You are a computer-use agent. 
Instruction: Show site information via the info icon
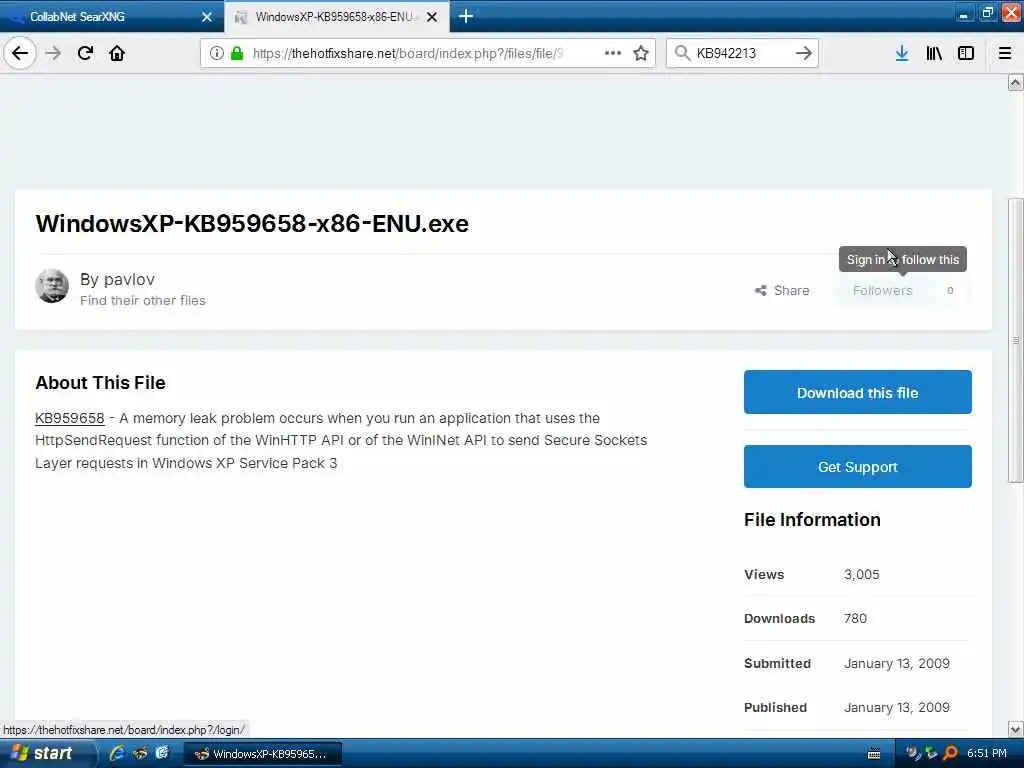(217, 53)
